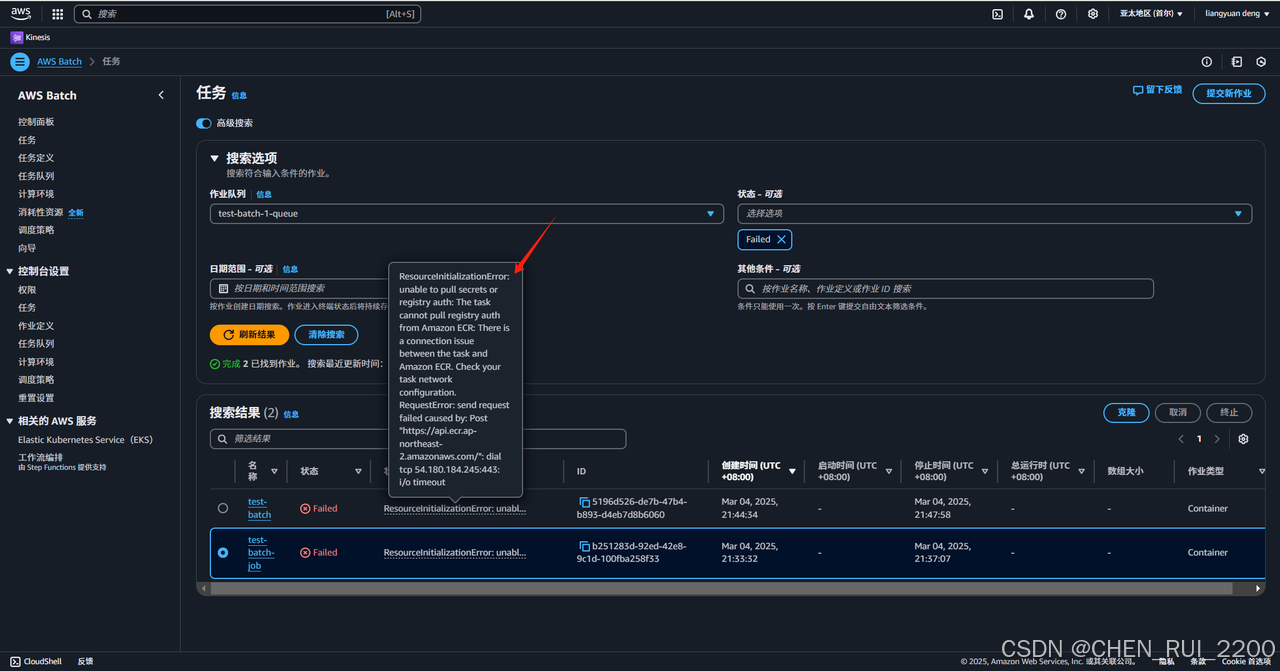Viewport: 1280px width, 671px height.
Task: Open the AWS services grid menu
Action: click(x=57, y=14)
